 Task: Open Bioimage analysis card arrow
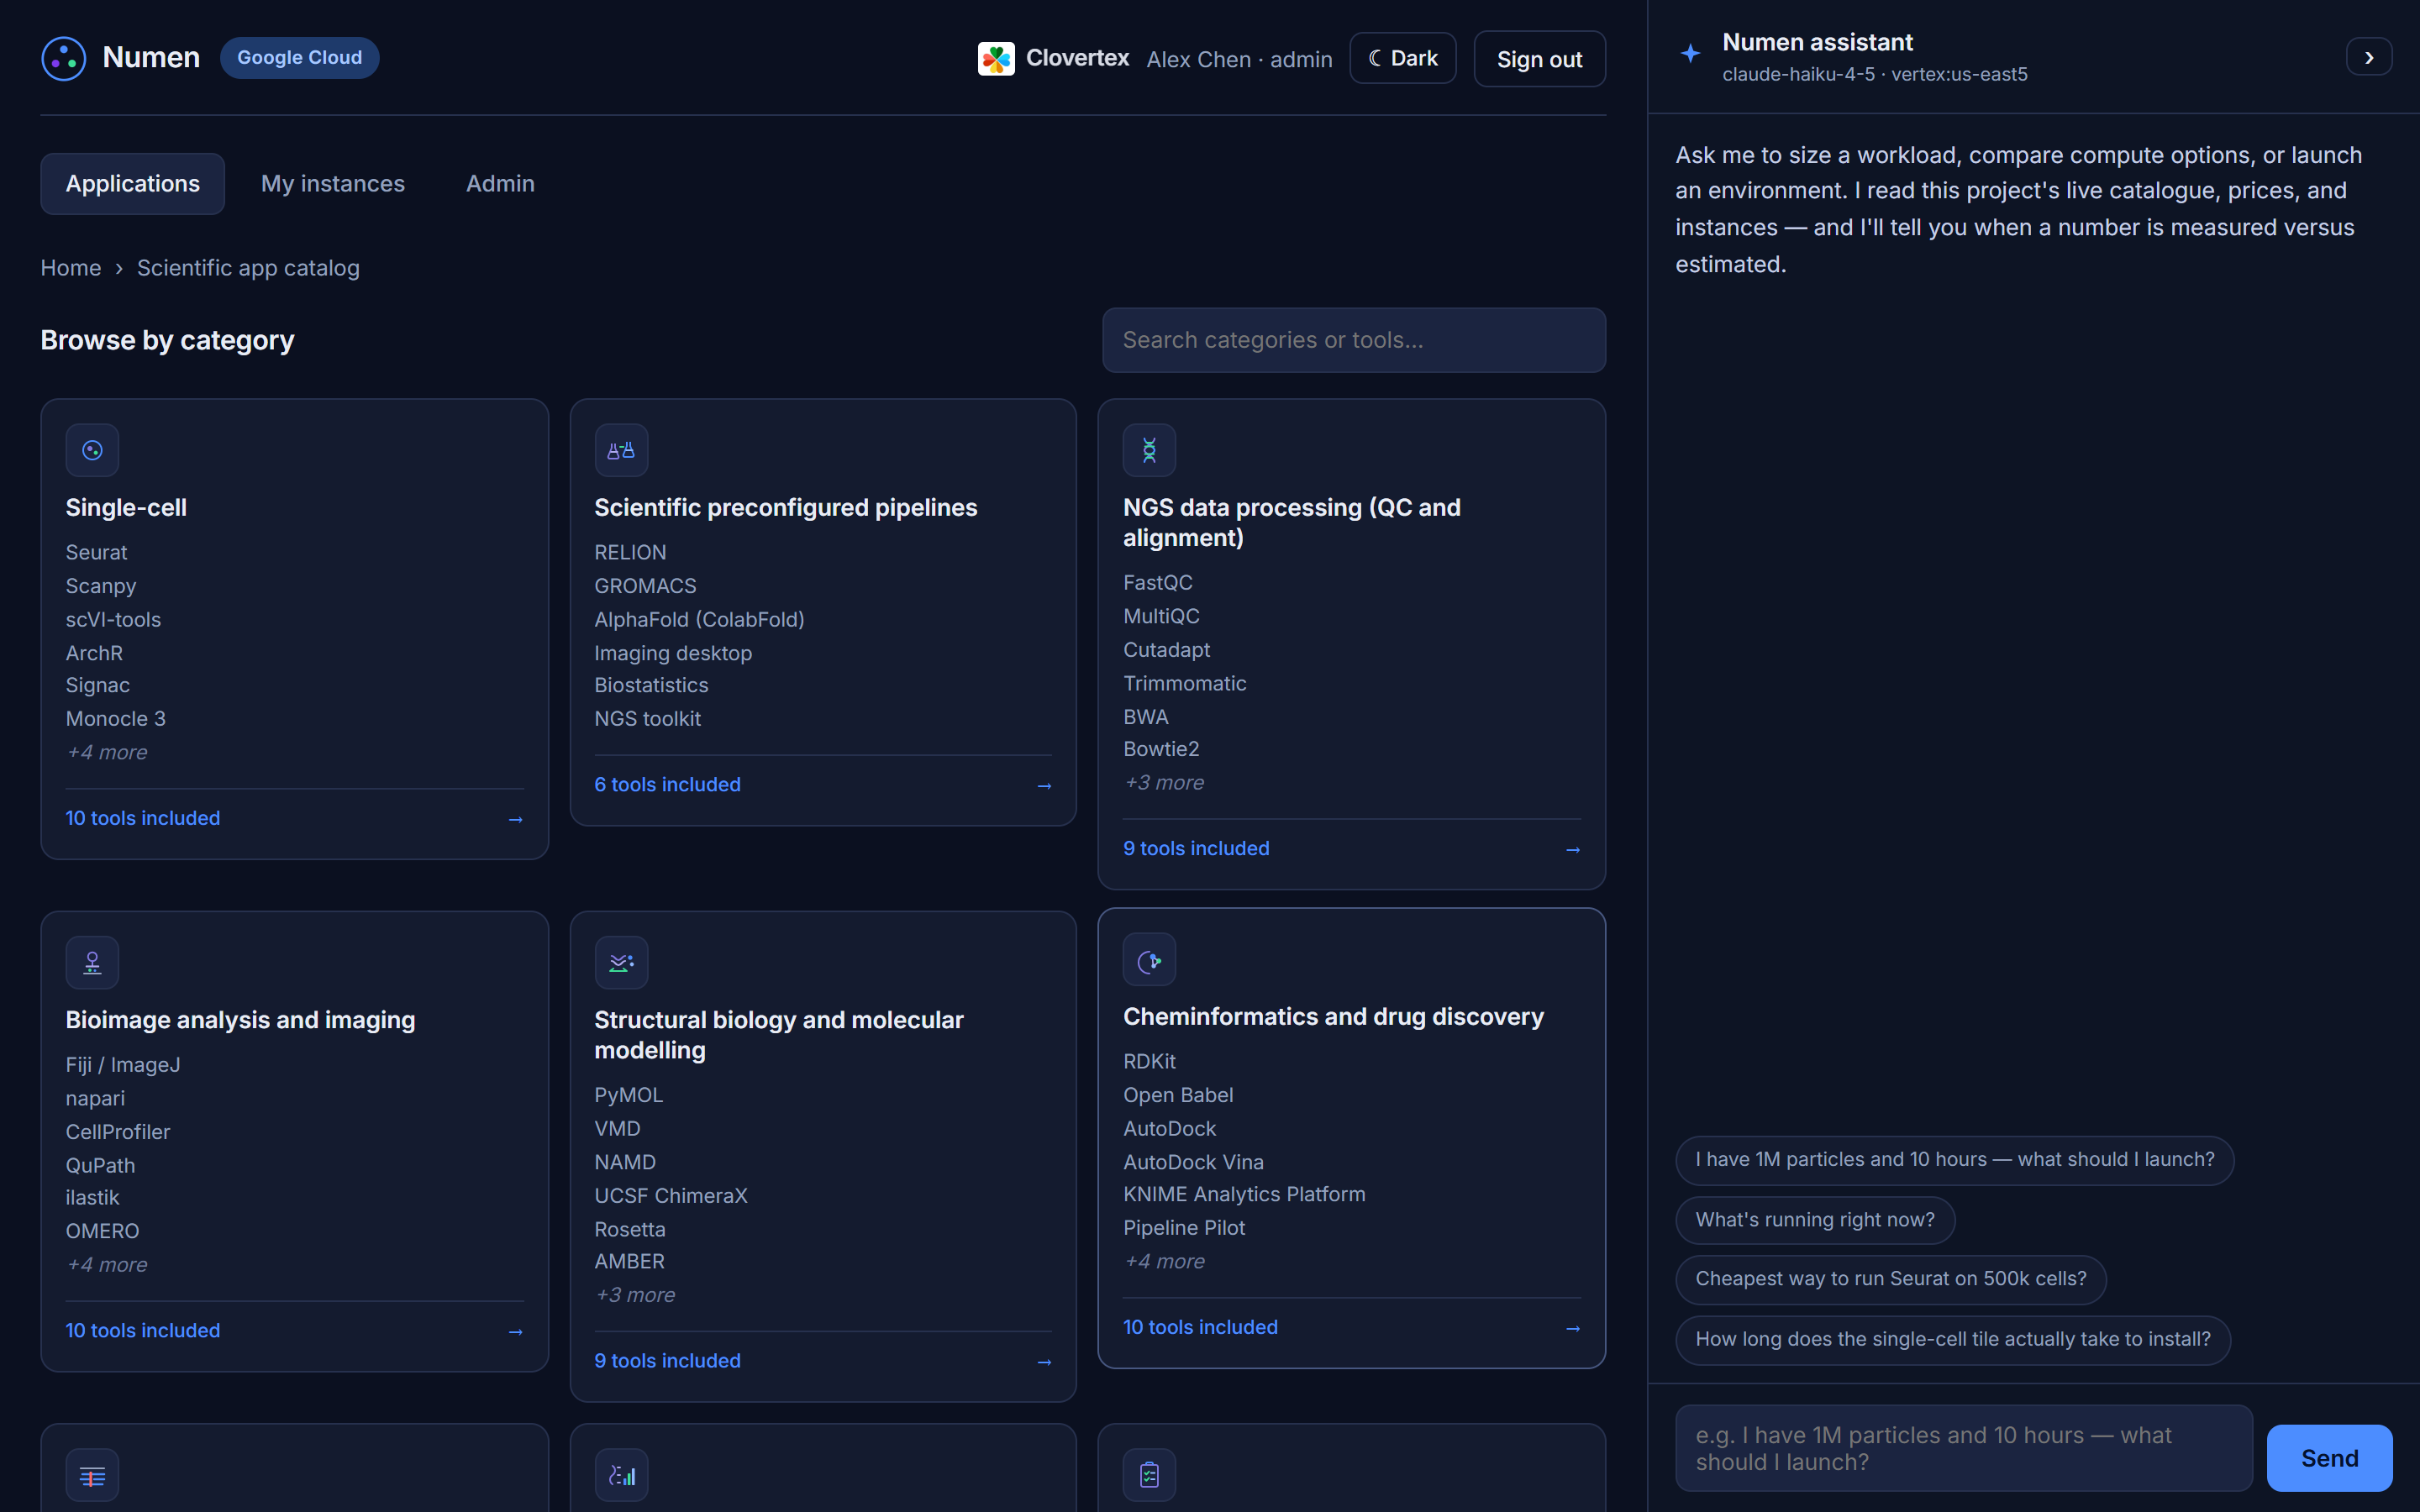point(515,1332)
